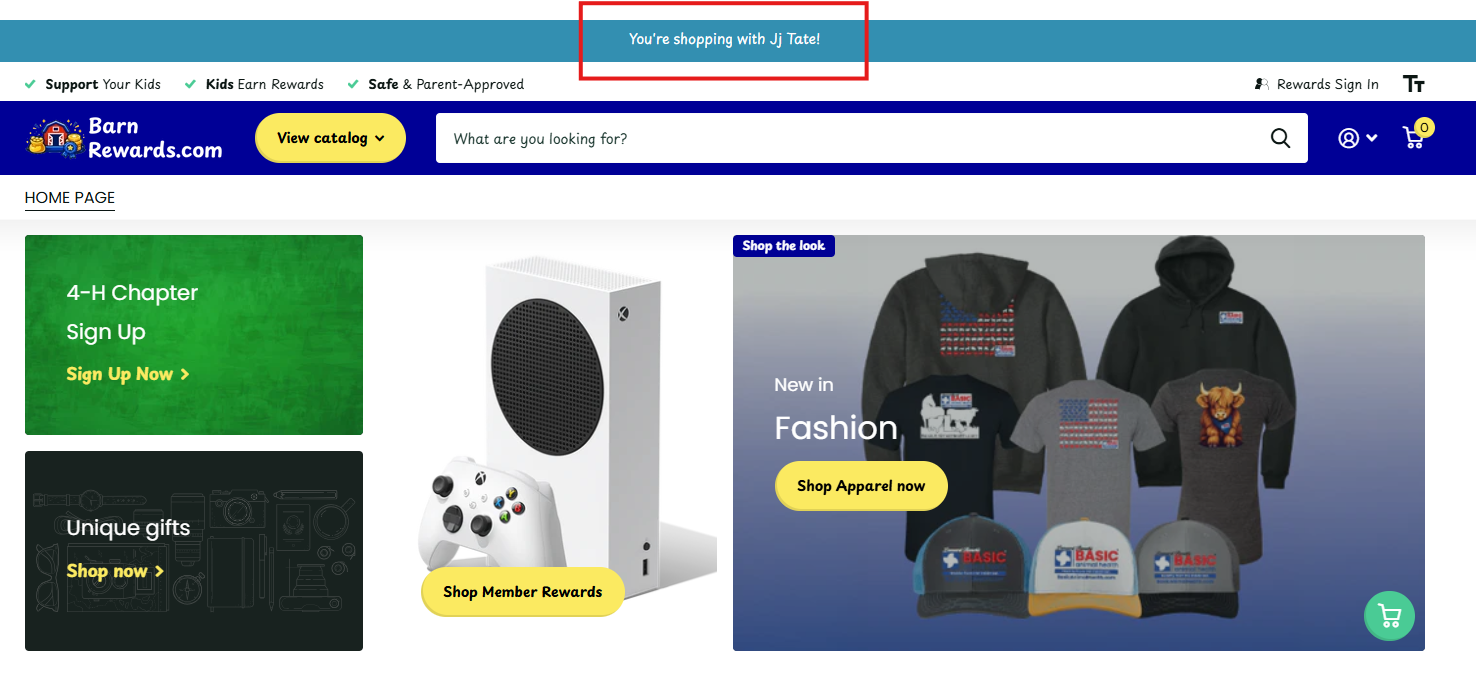Click the search magnifying glass icon

click(x=1280, y=138)
